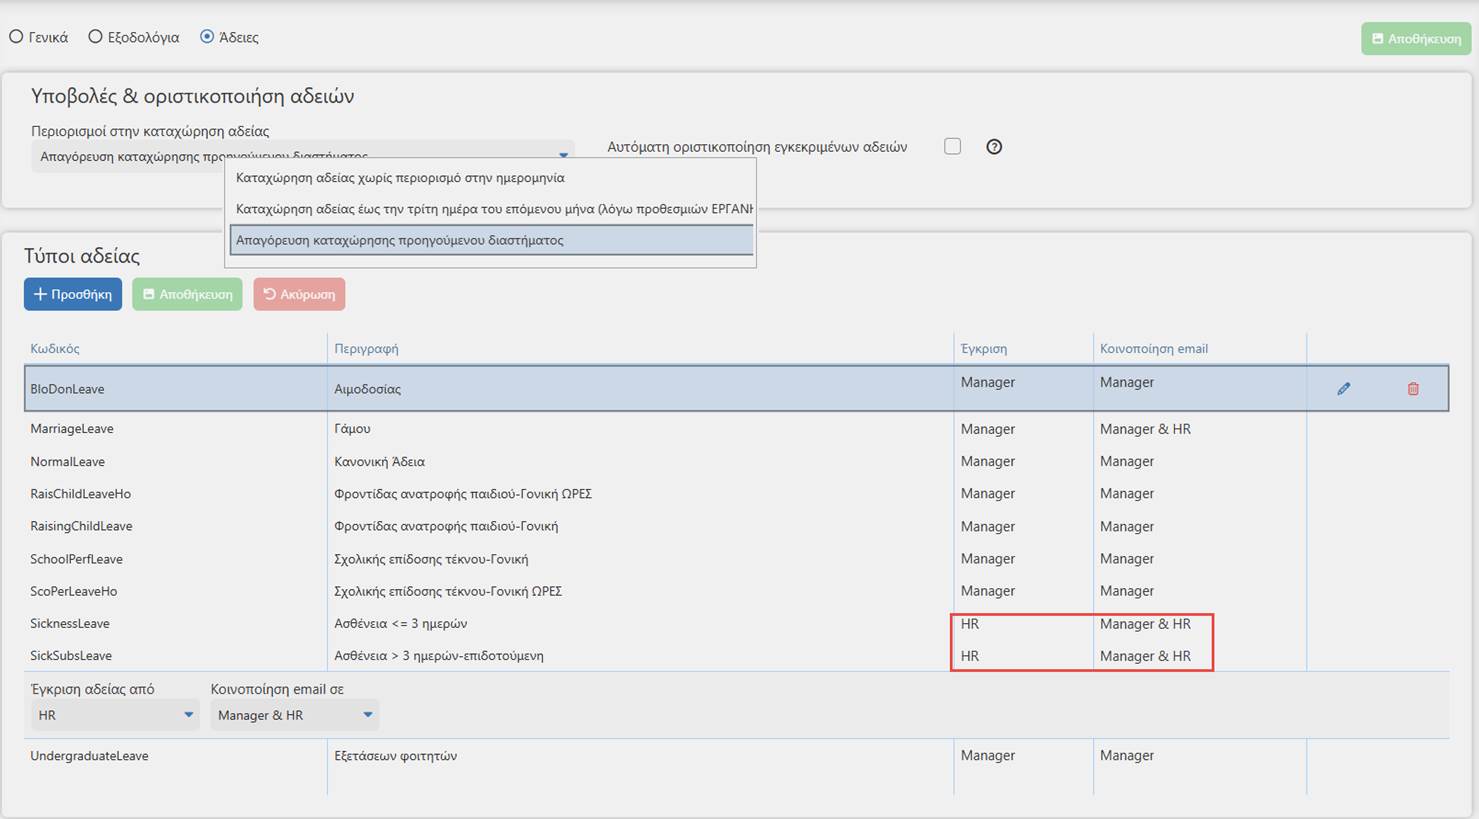The image size is (1479, 819).
Task: Select the MarriageLeave row
Action: pos(736,428)
